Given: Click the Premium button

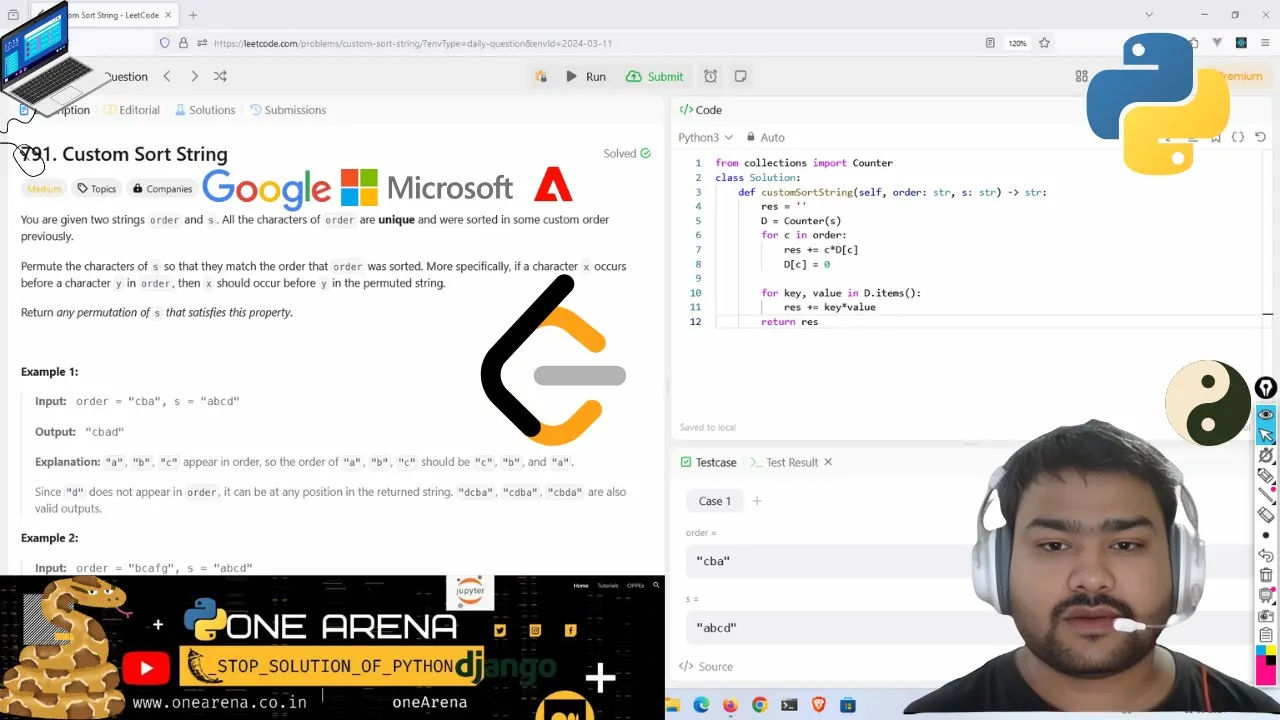Looking at the screenshot, I should click(1239, 76).
